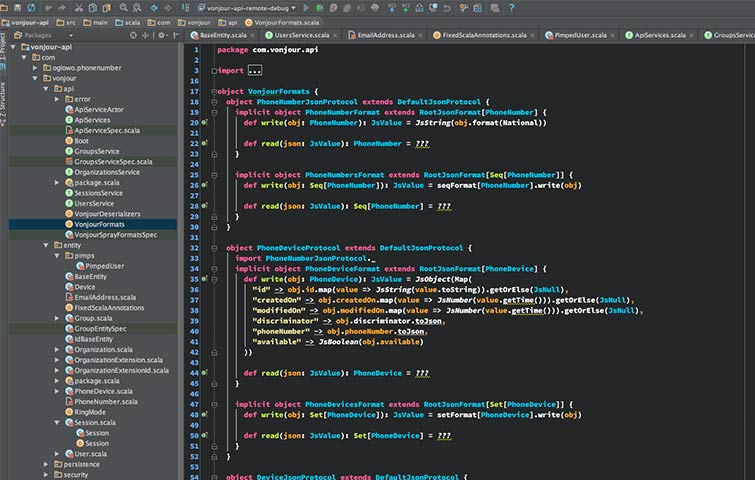This screenshot has width=755, height=480.
Task: Click the scala breadcrumb
Action: pos(128,23)
